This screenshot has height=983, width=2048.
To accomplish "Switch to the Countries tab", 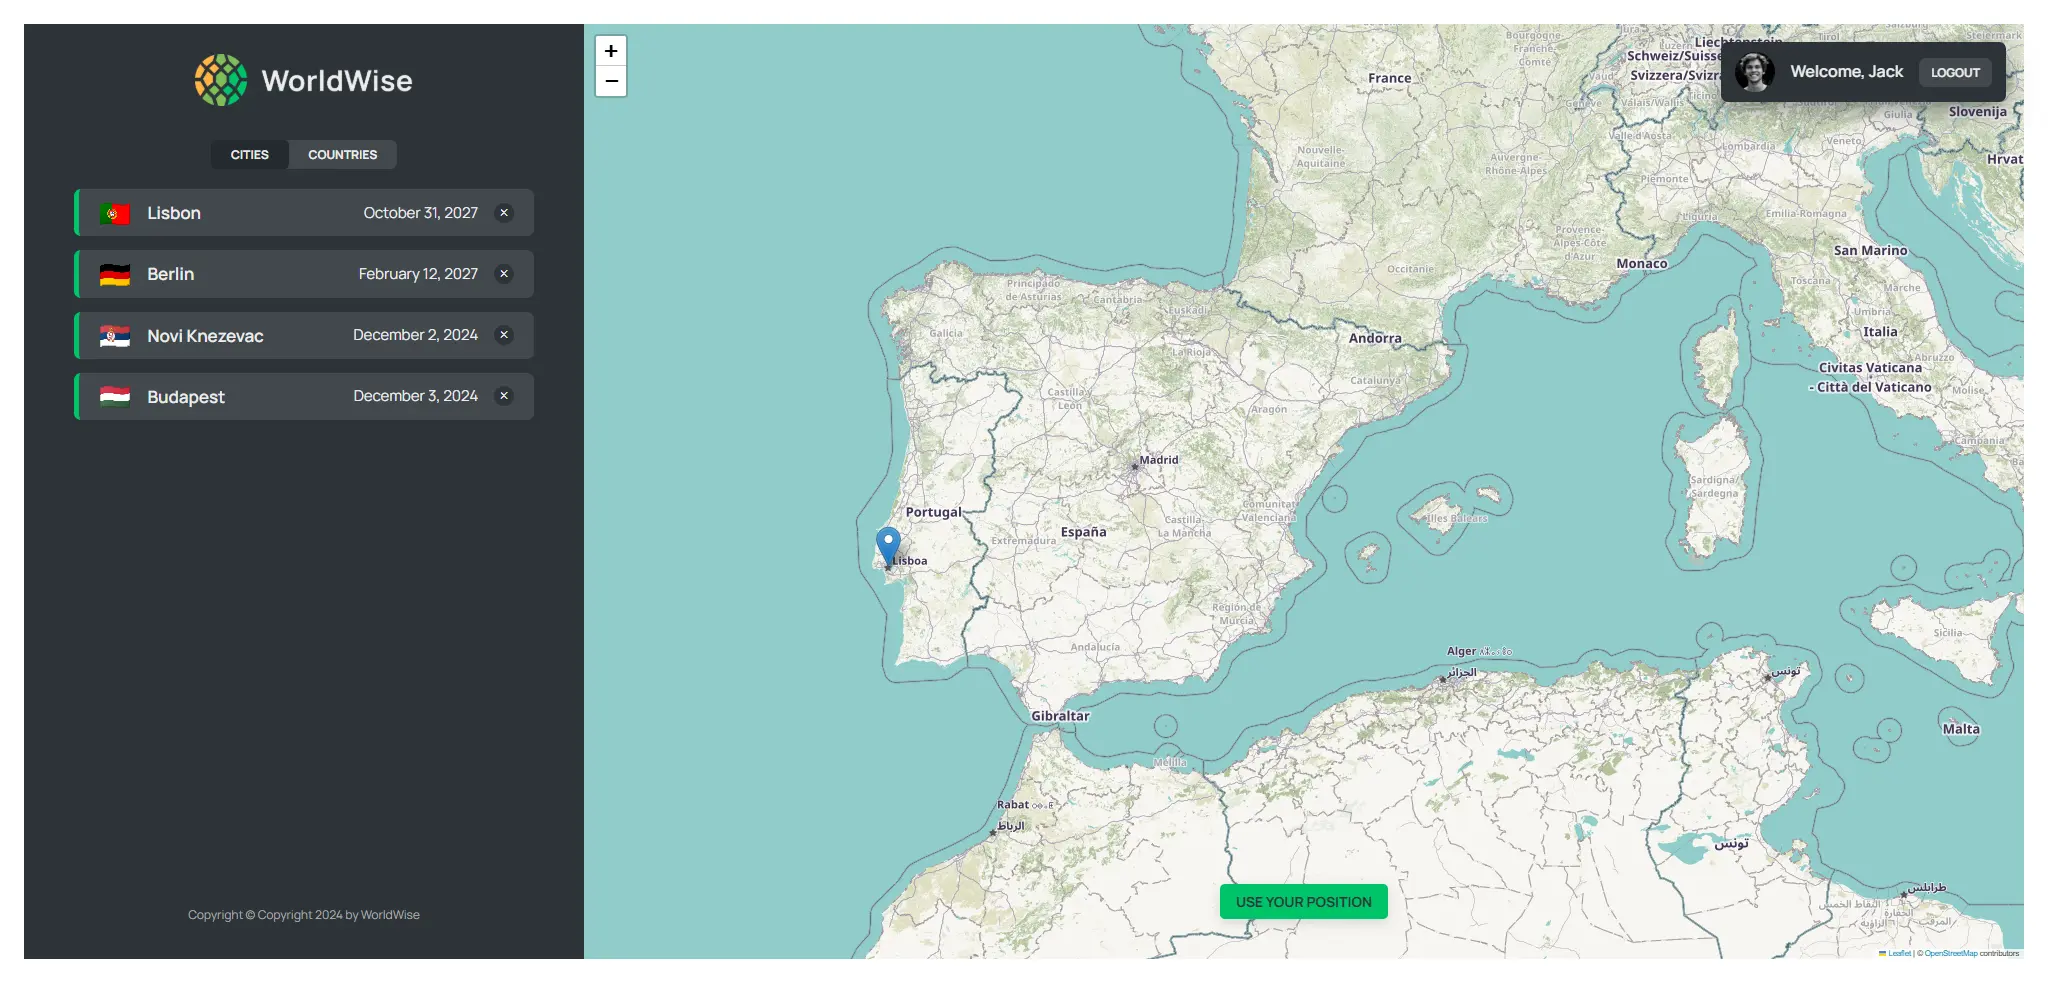I will 342,155.
